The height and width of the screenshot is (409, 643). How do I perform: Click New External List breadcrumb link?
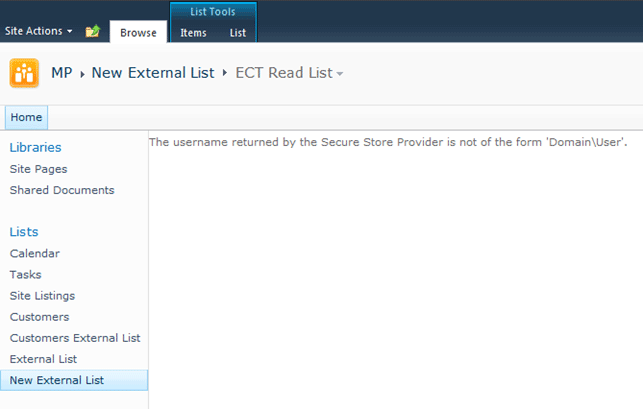pos(153,73)
